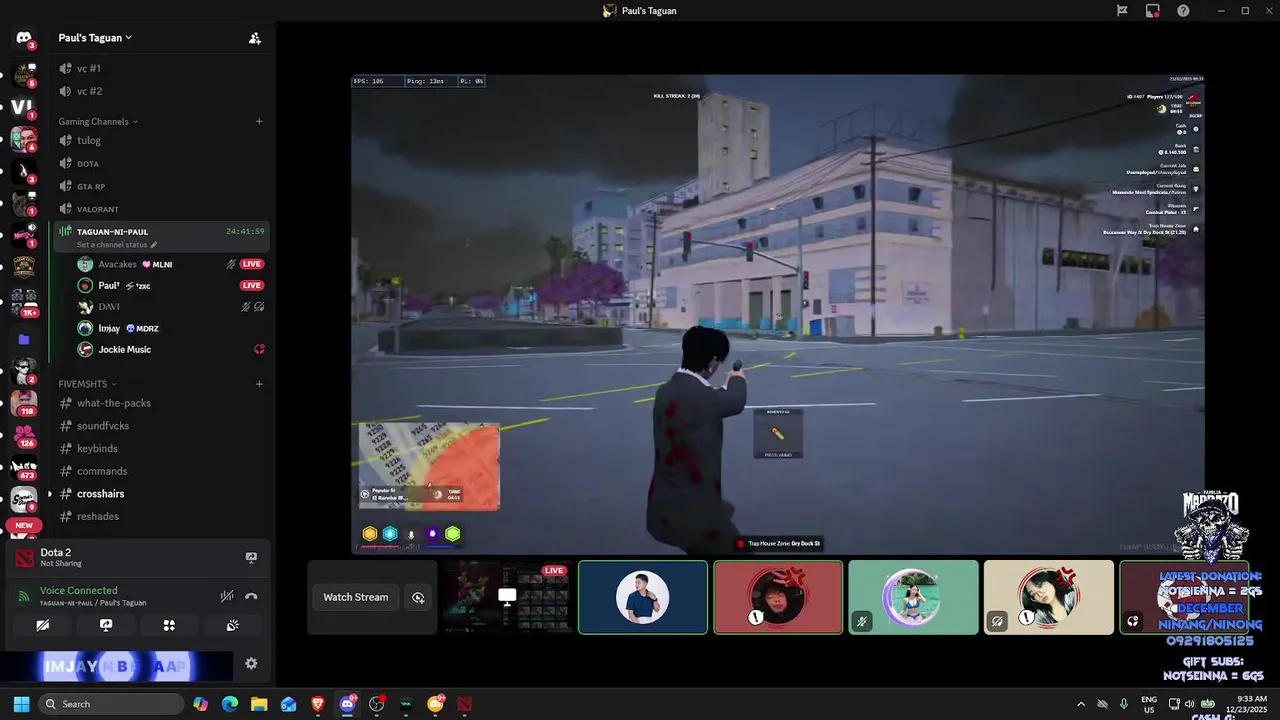Select participant tile with teal green background
The image size is (1280, 720).
(x=913, y=597)
